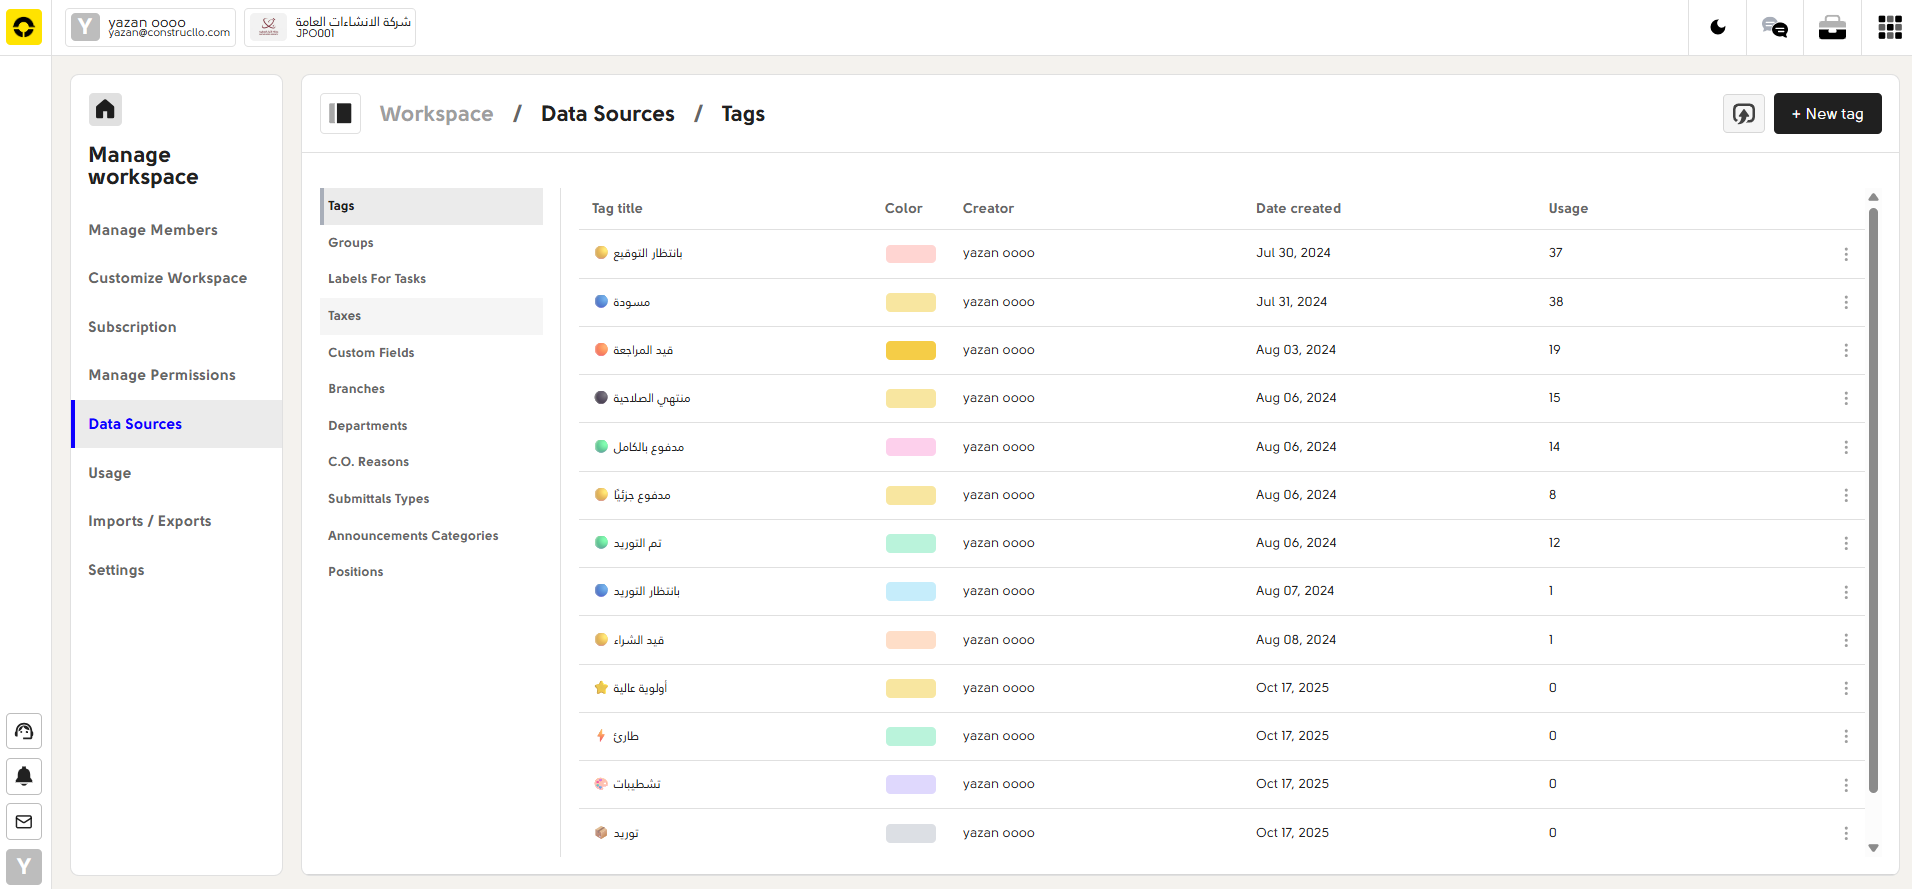
Task: Click the Y avatar at bottom left
Action: point(24,867)
